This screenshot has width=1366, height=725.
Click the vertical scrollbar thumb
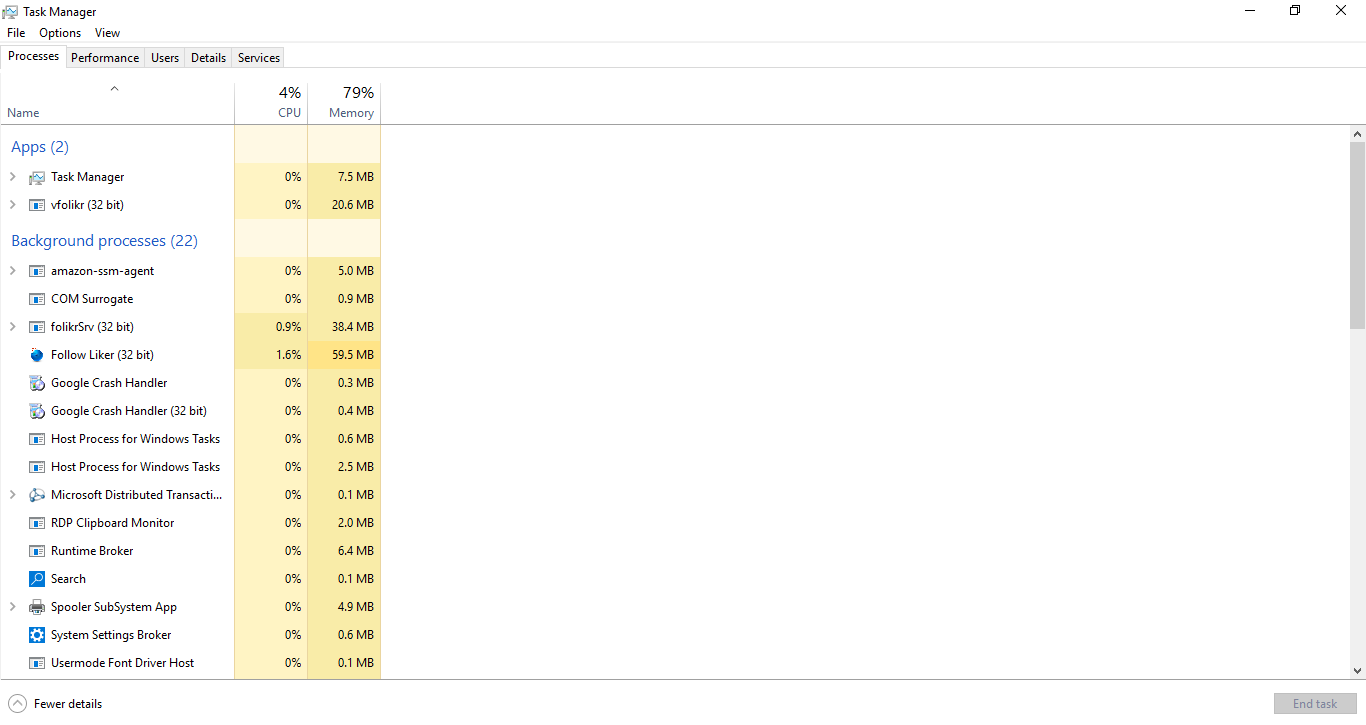click(1358, 235)
